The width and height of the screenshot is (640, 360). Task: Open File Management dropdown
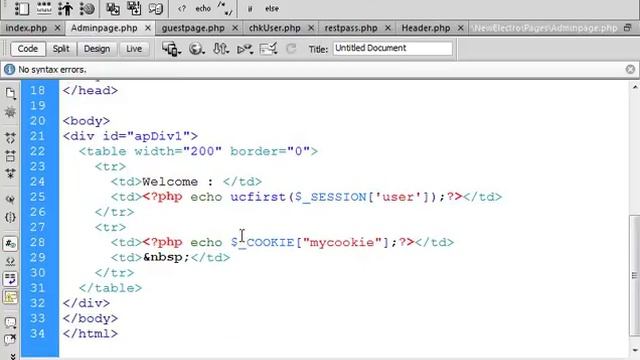coord(221,49)
